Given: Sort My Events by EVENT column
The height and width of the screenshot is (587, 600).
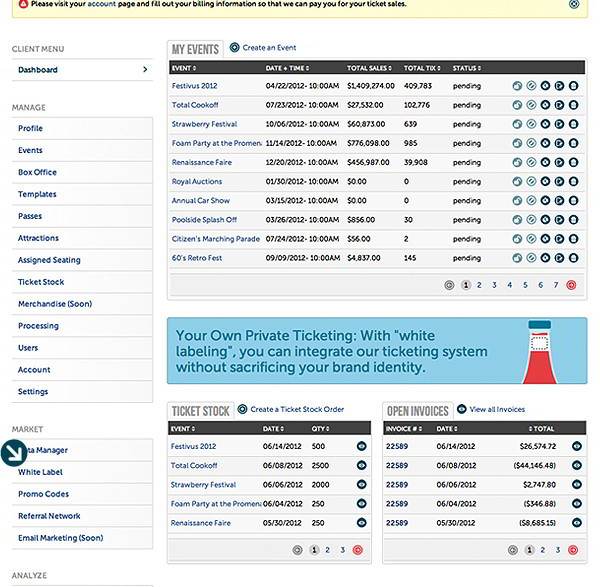Looking at the screenshot, I should pos(184,68).
